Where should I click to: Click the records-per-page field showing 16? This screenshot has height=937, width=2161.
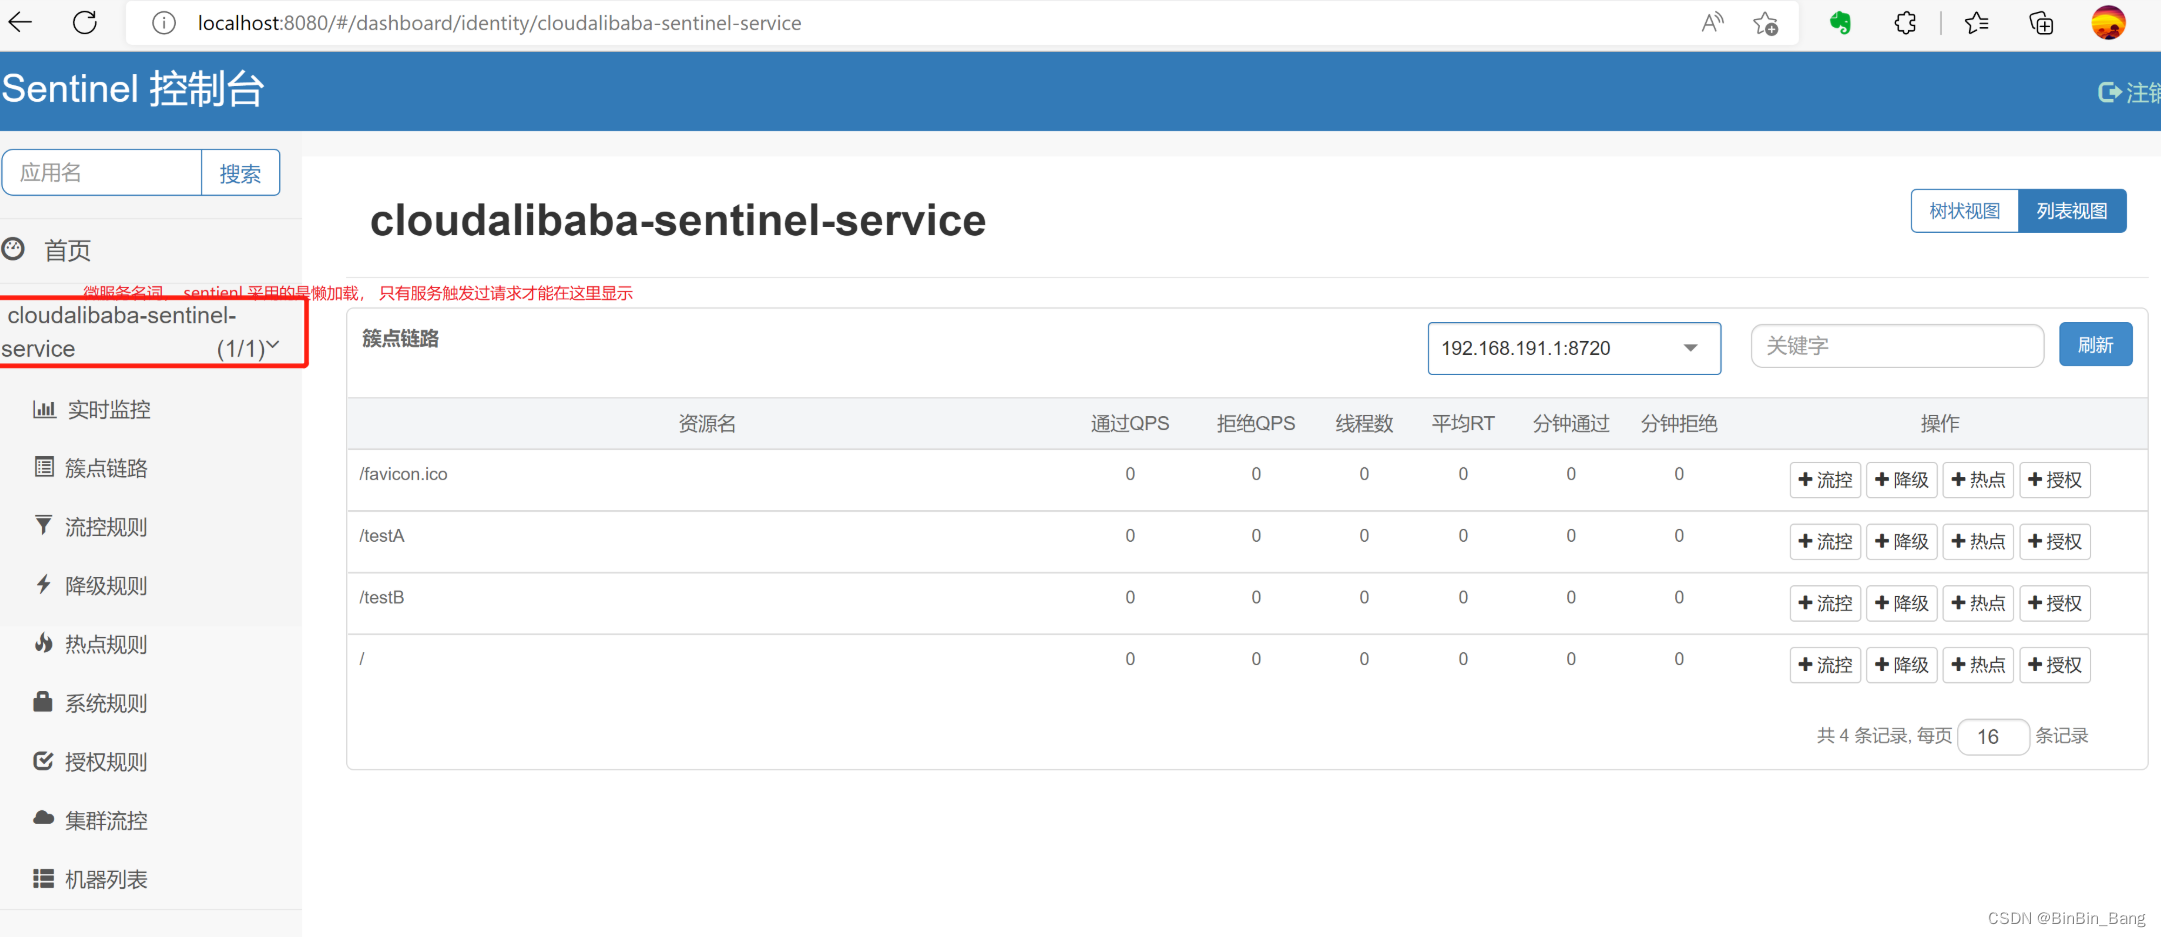click(x=1993, y=737)
